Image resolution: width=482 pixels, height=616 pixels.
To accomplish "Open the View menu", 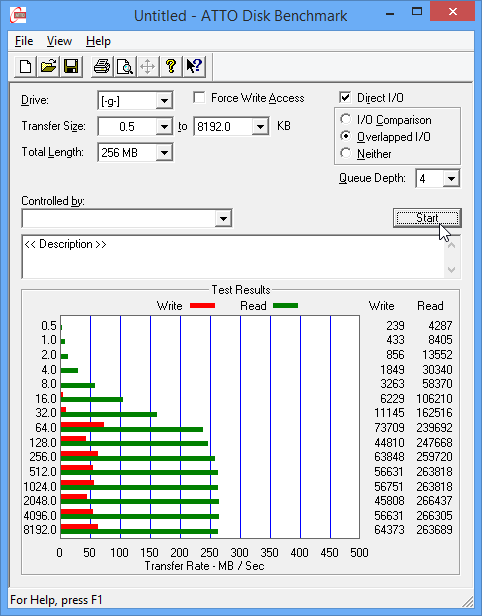I will tap(59, 41).
